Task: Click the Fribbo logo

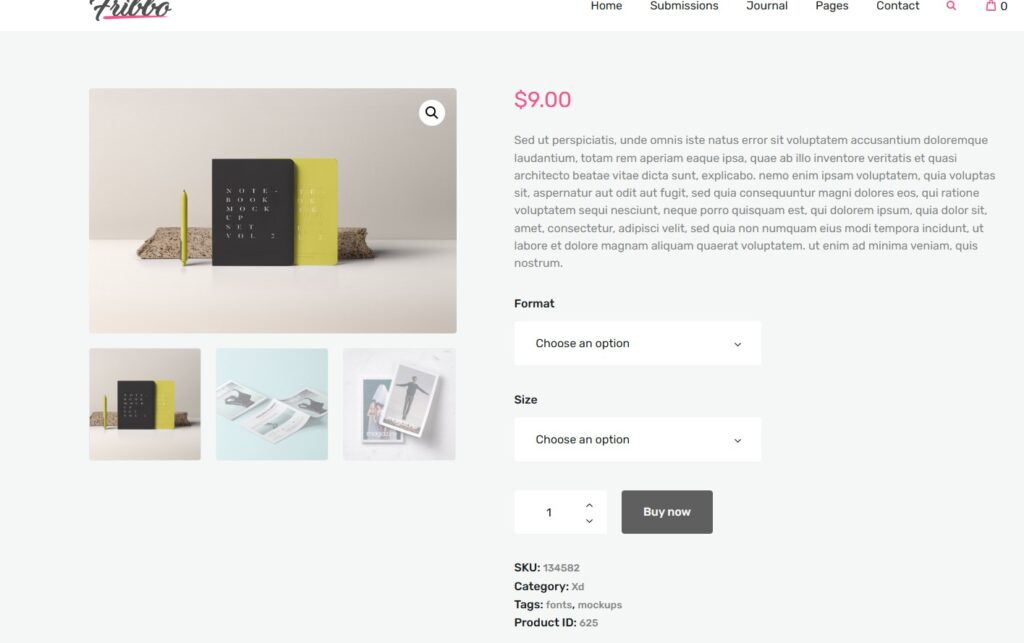Action: [x=130, y=9]
